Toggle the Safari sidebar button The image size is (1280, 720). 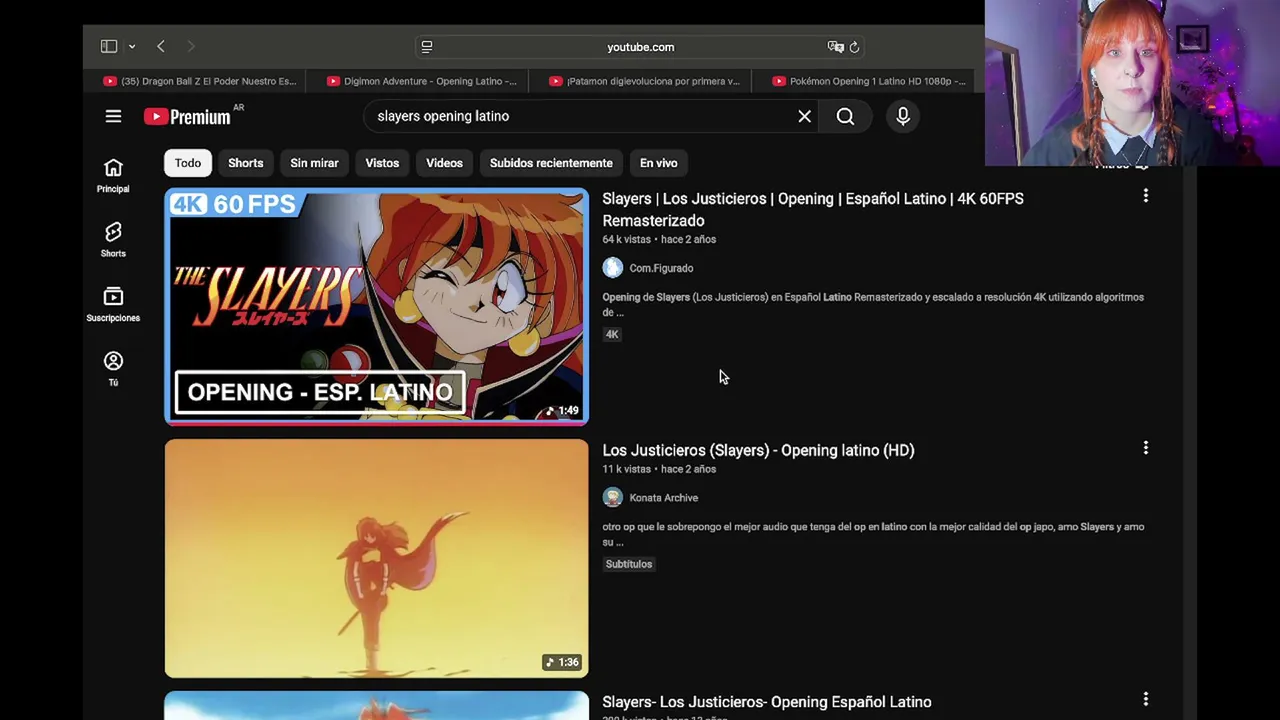click(x=109, y=46)
